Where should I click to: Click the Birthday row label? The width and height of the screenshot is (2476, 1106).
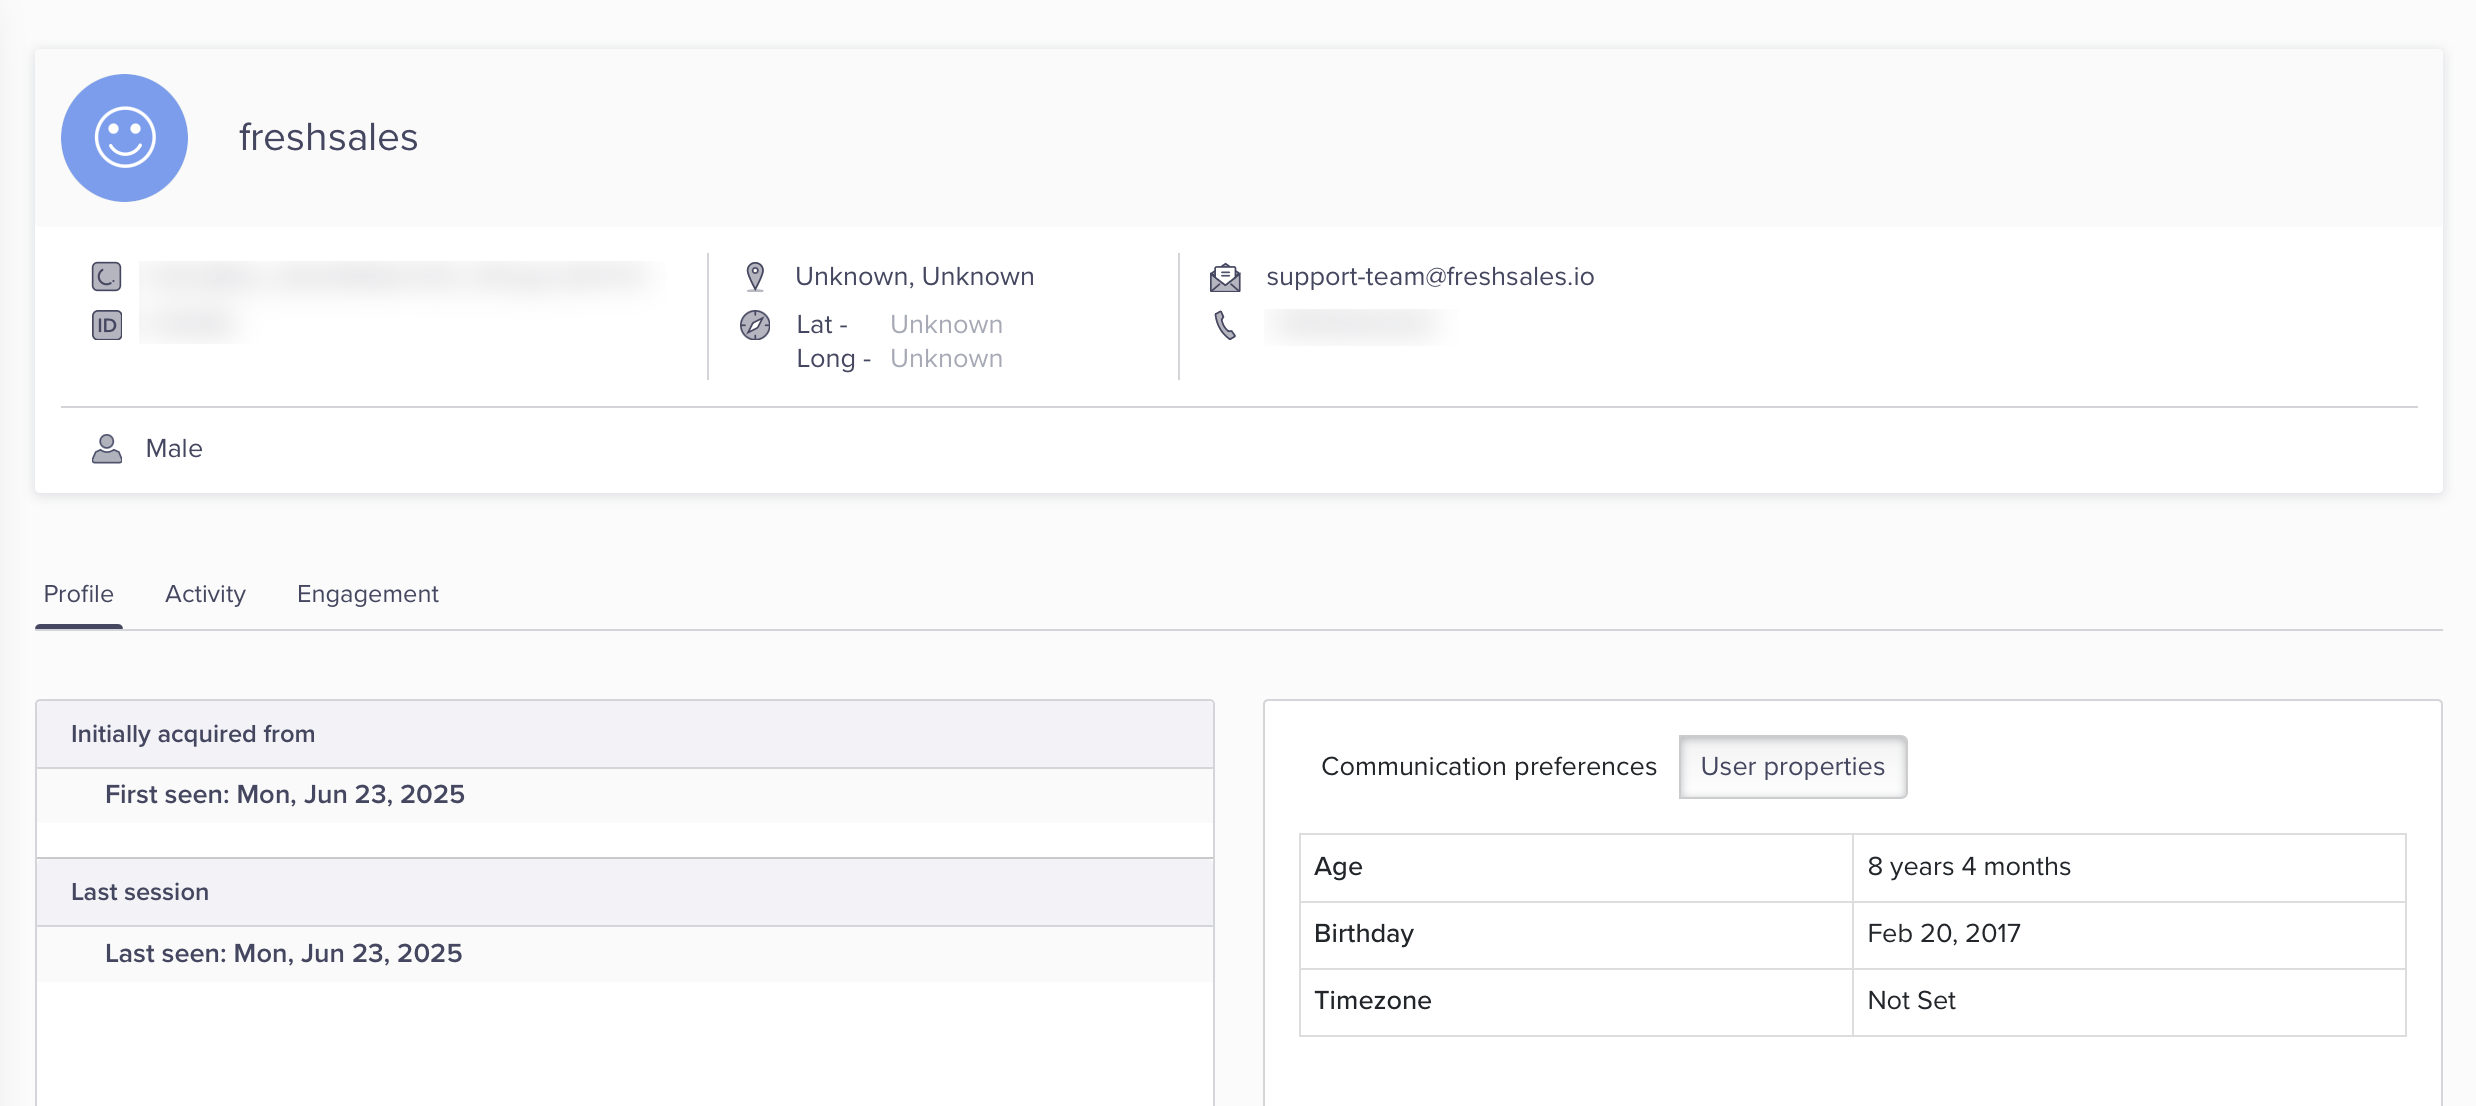(x=1364, y=934)
